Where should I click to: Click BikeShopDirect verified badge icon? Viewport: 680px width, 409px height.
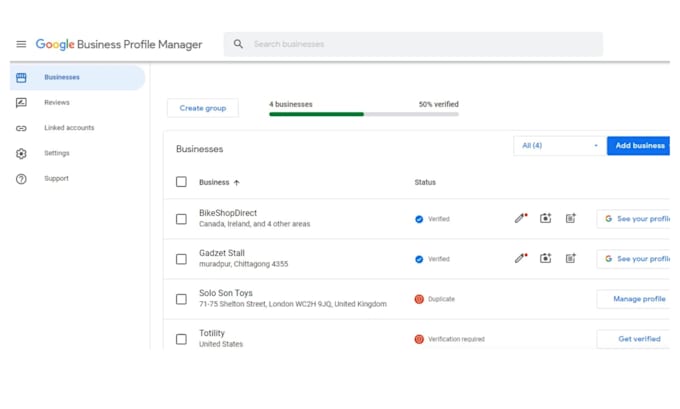coord(419,219)
